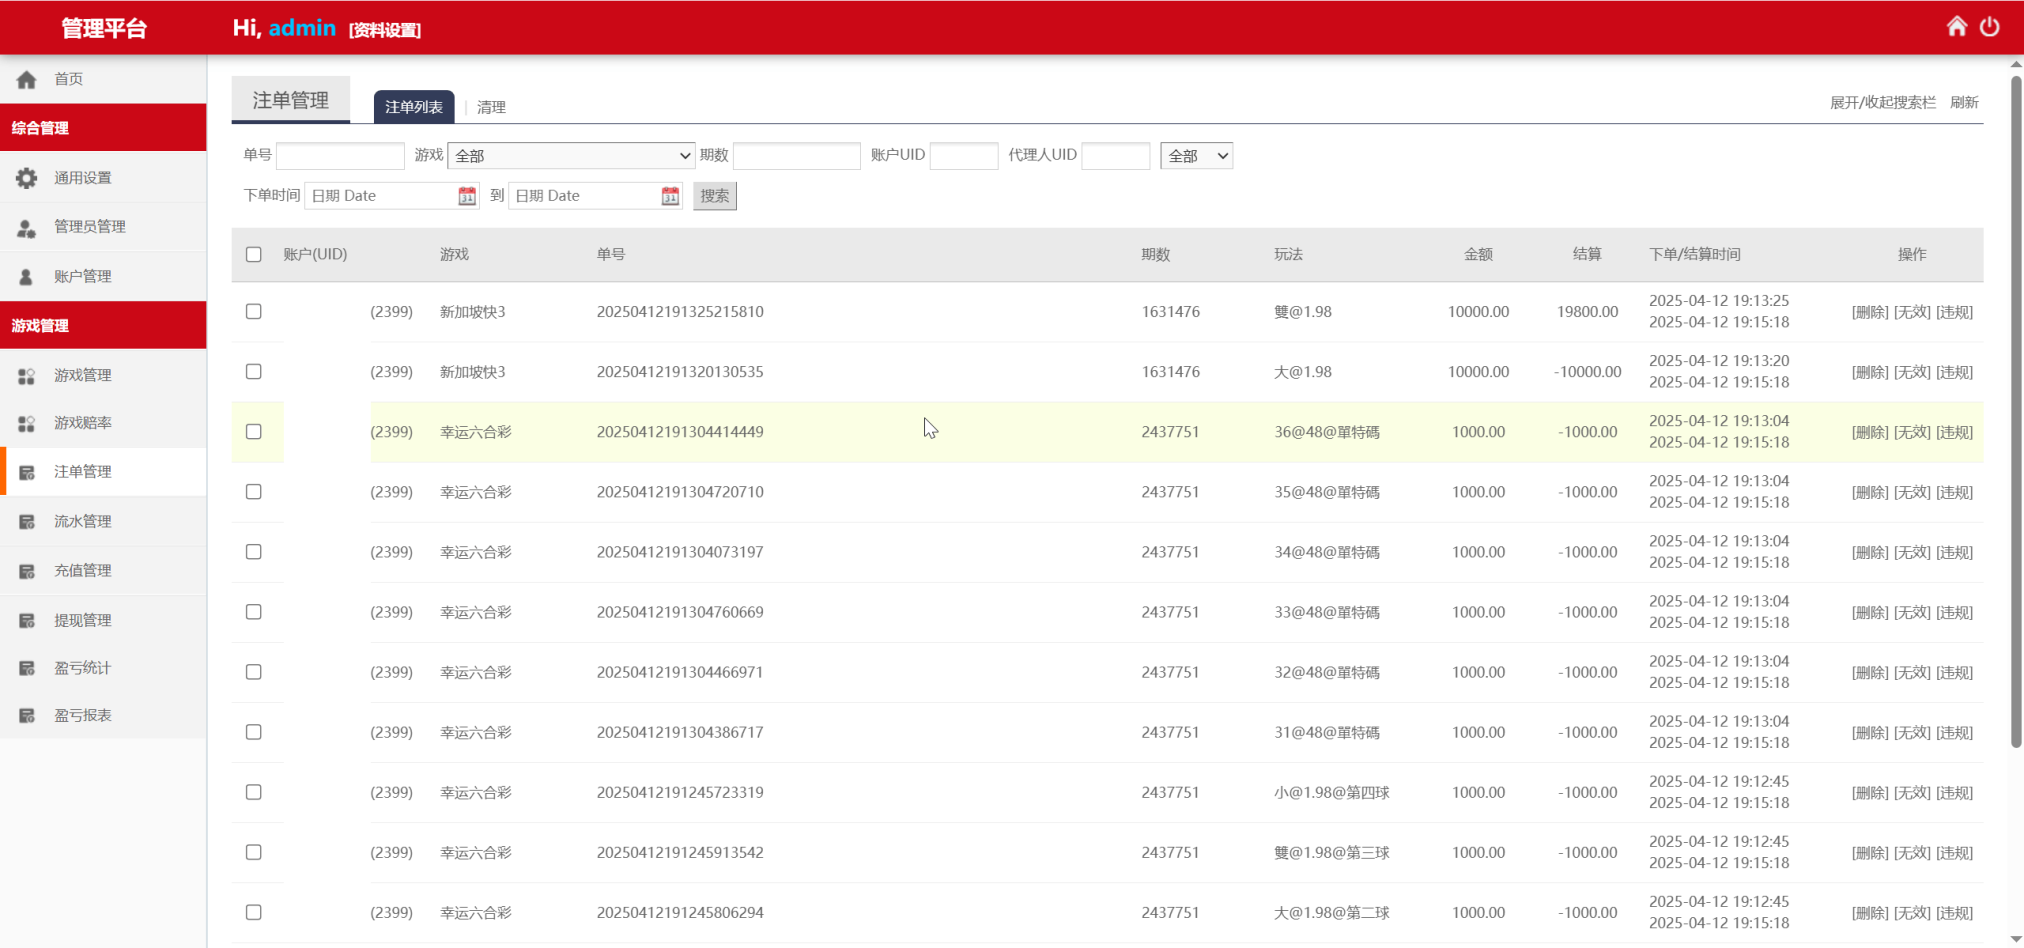Screen dimensions: 2024x948
Task: Click the 提现管理 sidebar icon
Action: tap(26, 619)
